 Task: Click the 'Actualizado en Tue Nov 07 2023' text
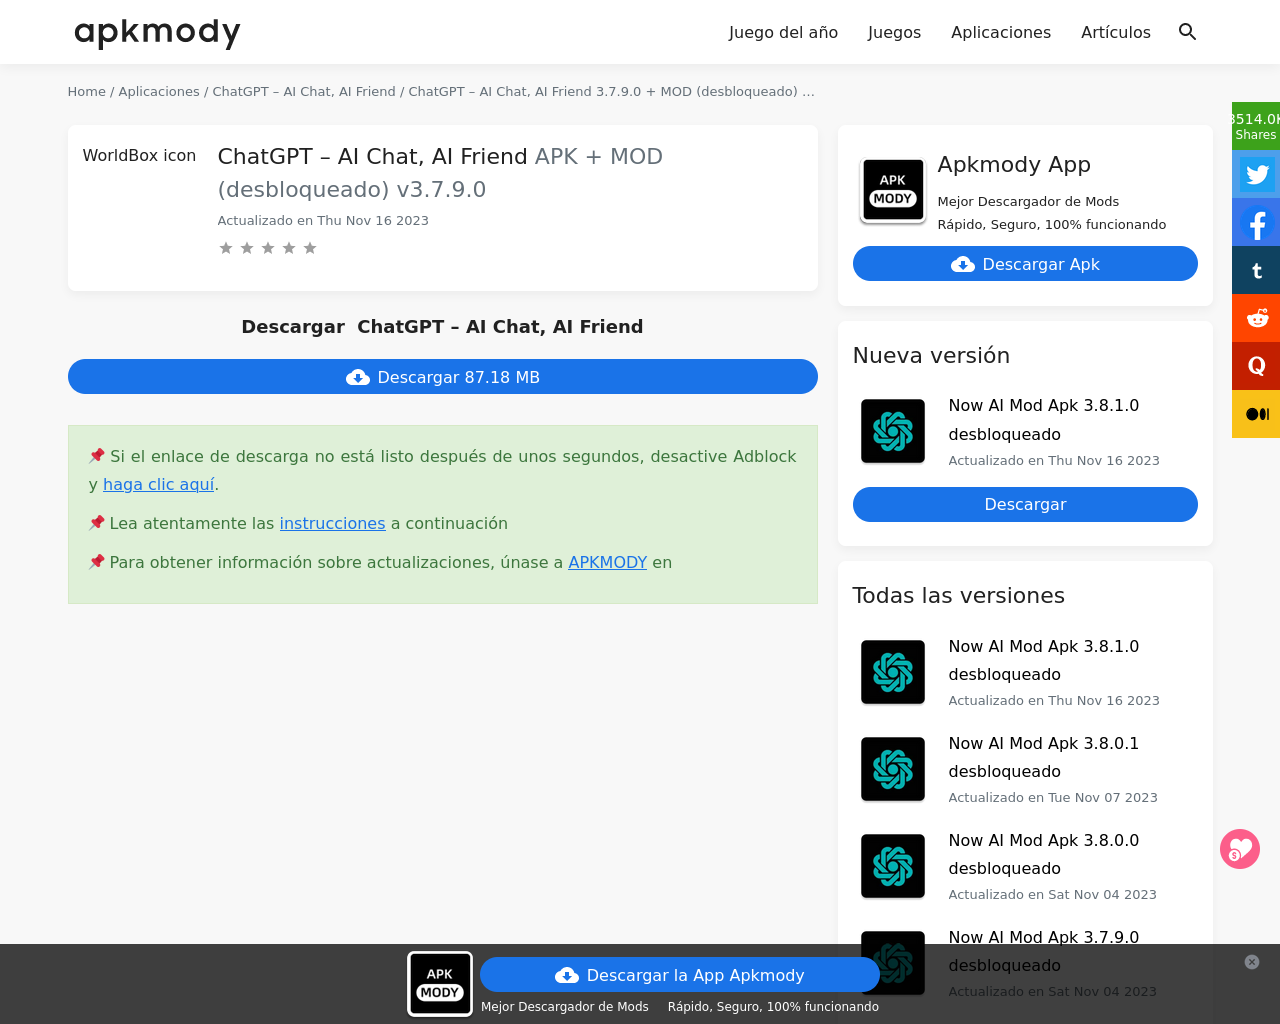[x=1053, y=797]
